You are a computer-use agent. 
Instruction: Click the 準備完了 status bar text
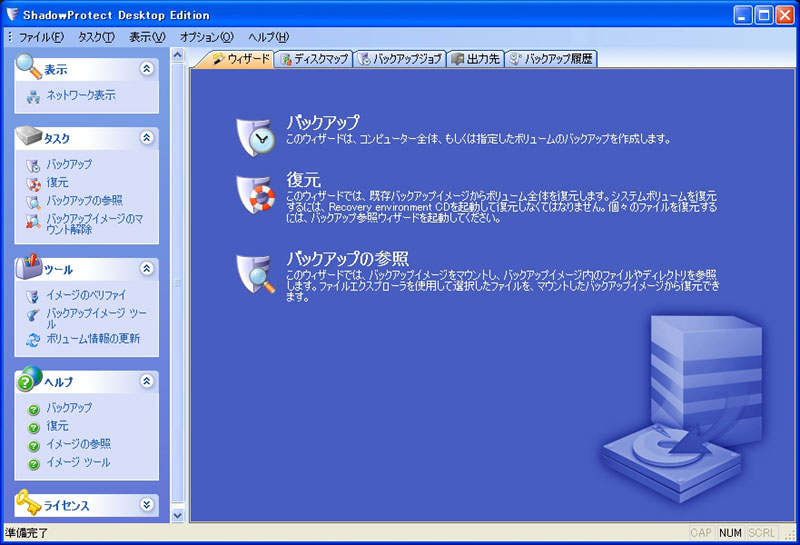pos(26,533)
